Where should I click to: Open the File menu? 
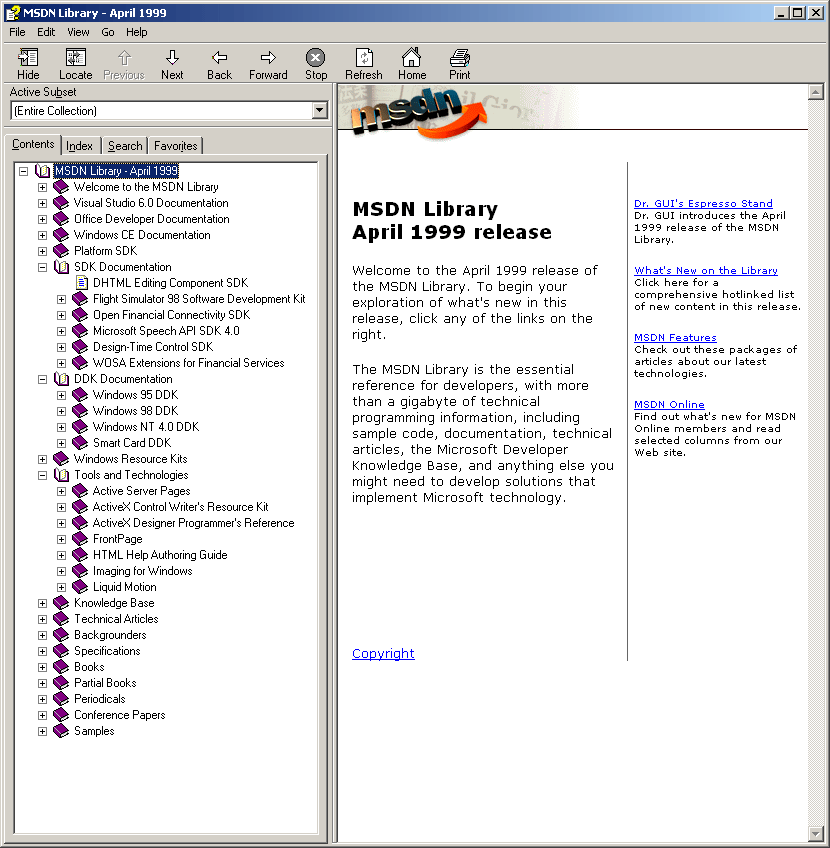[17, 32]
